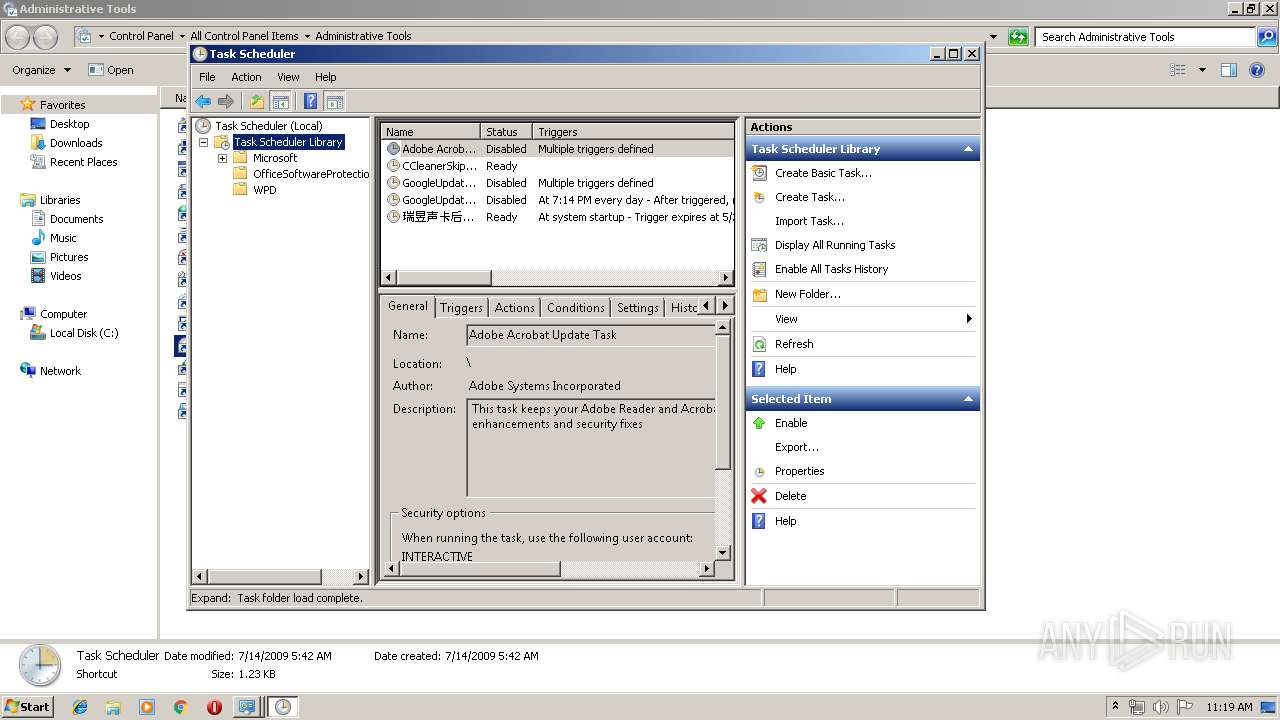Click the Create Task icon

point(760,197)
